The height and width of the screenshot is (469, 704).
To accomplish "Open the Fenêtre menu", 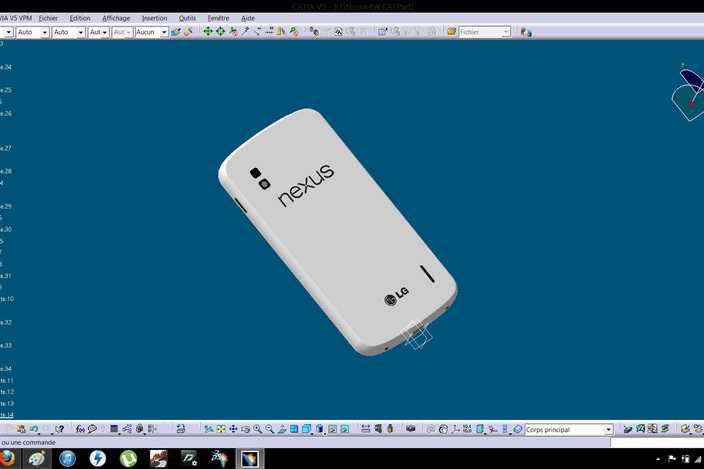I will (218, 18).
